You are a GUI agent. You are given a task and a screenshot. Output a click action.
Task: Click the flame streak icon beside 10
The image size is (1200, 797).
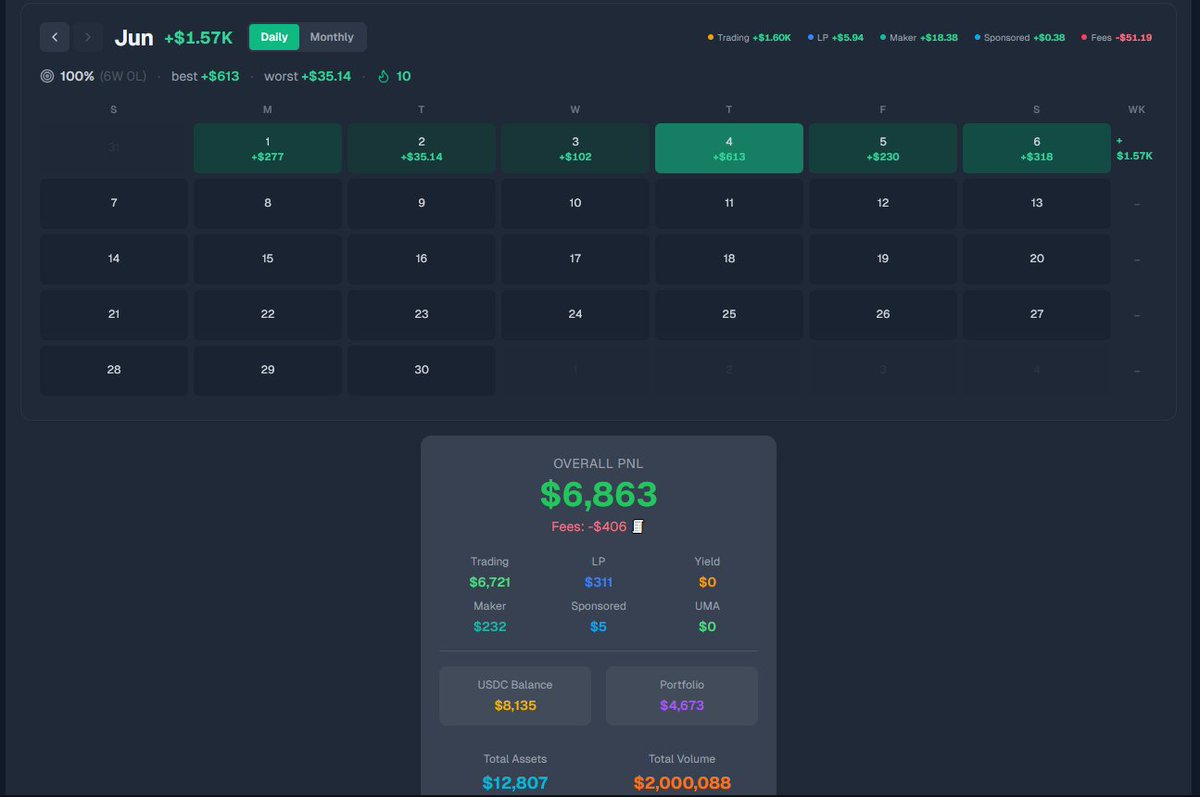[x=383, y=76]
